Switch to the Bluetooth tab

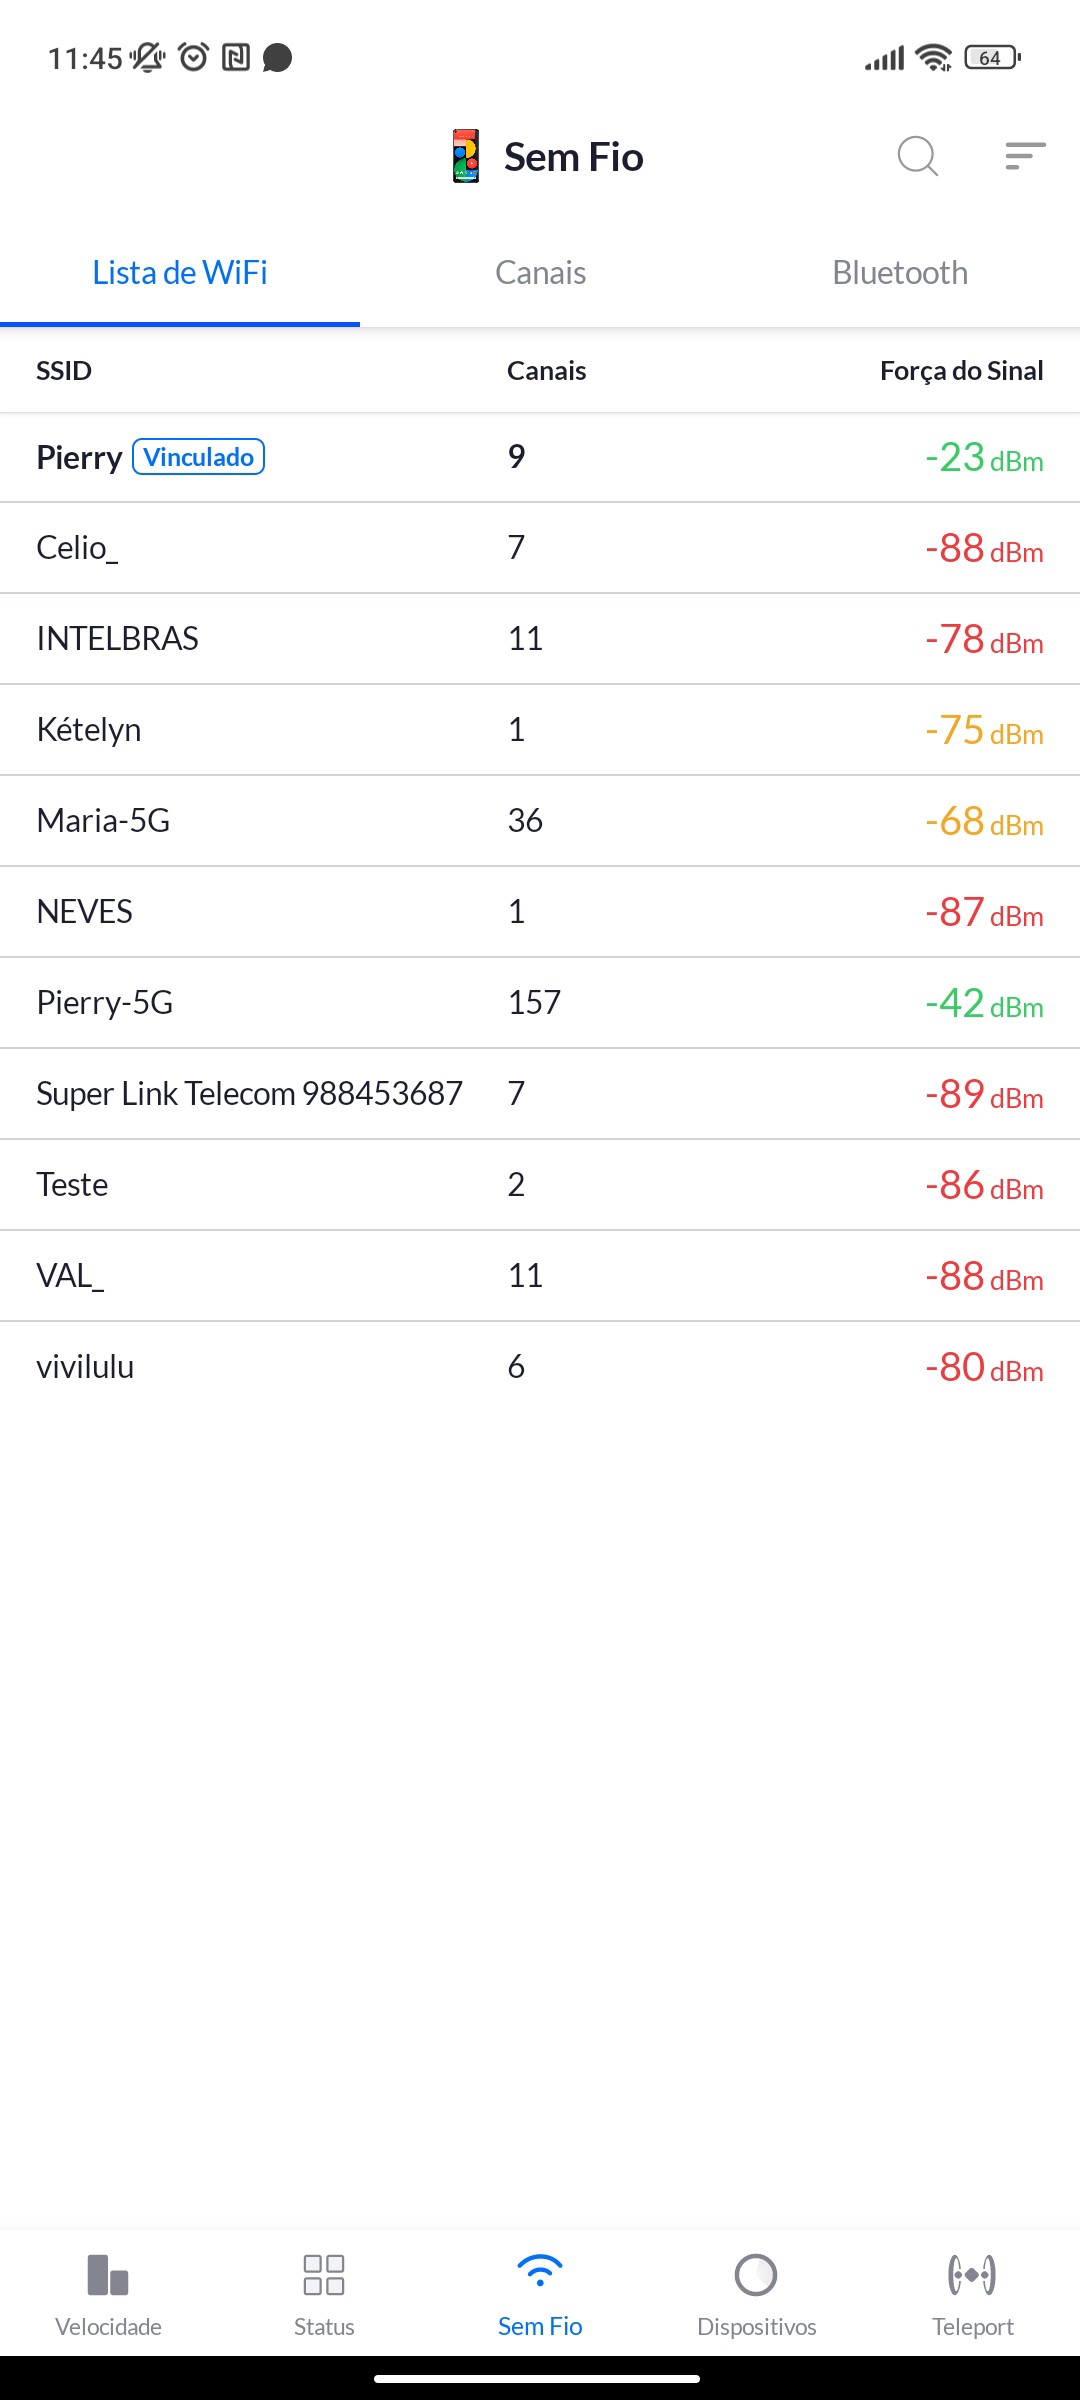900,273
